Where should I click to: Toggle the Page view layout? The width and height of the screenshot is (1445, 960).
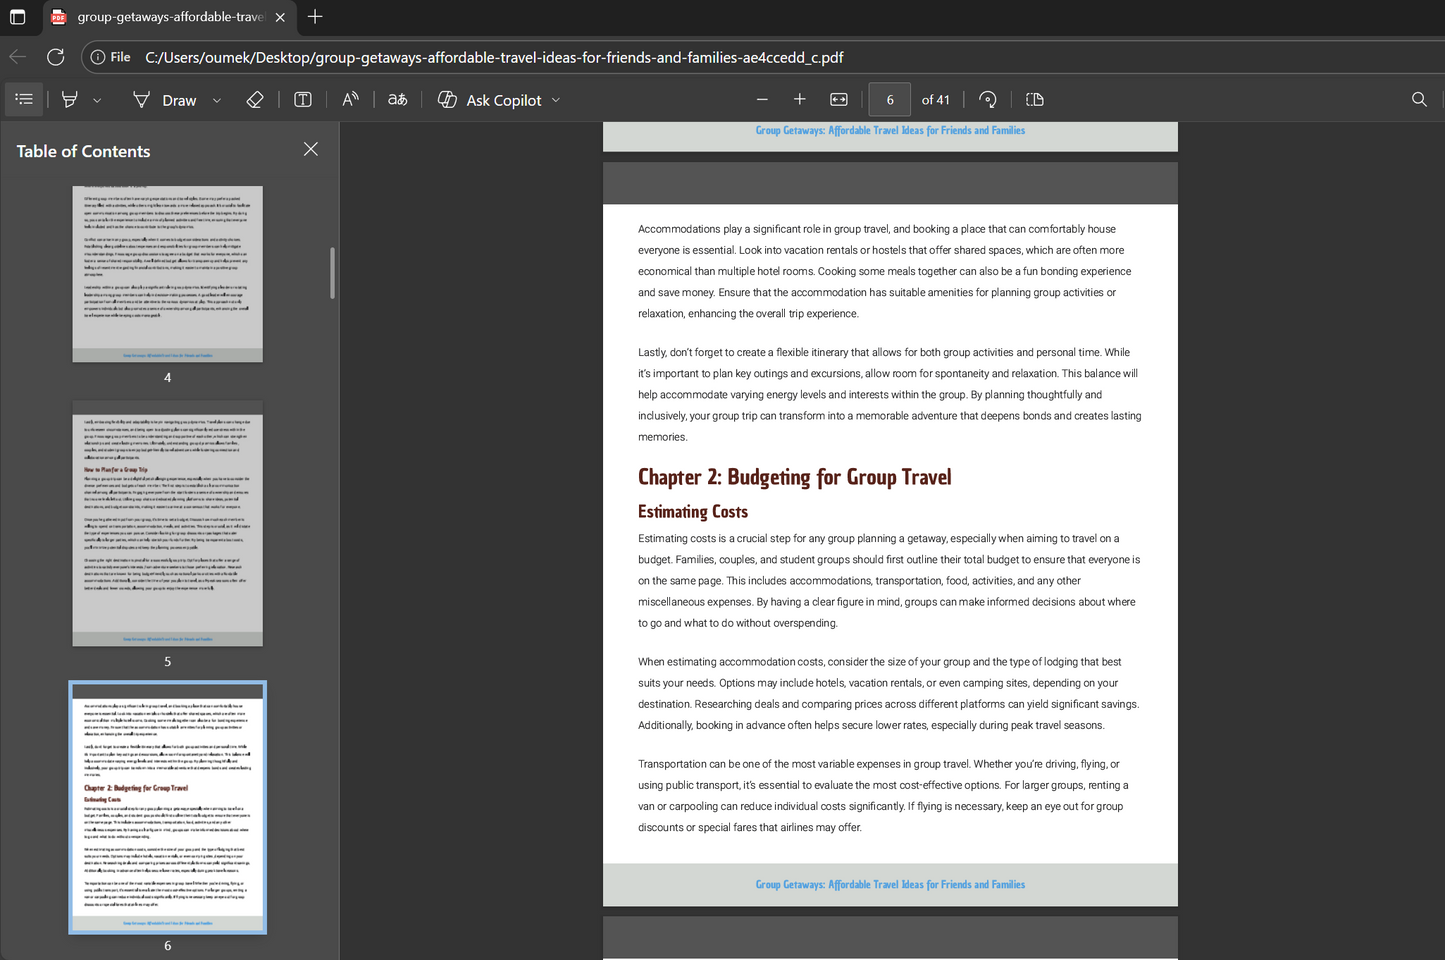[x=1035, y=99]
